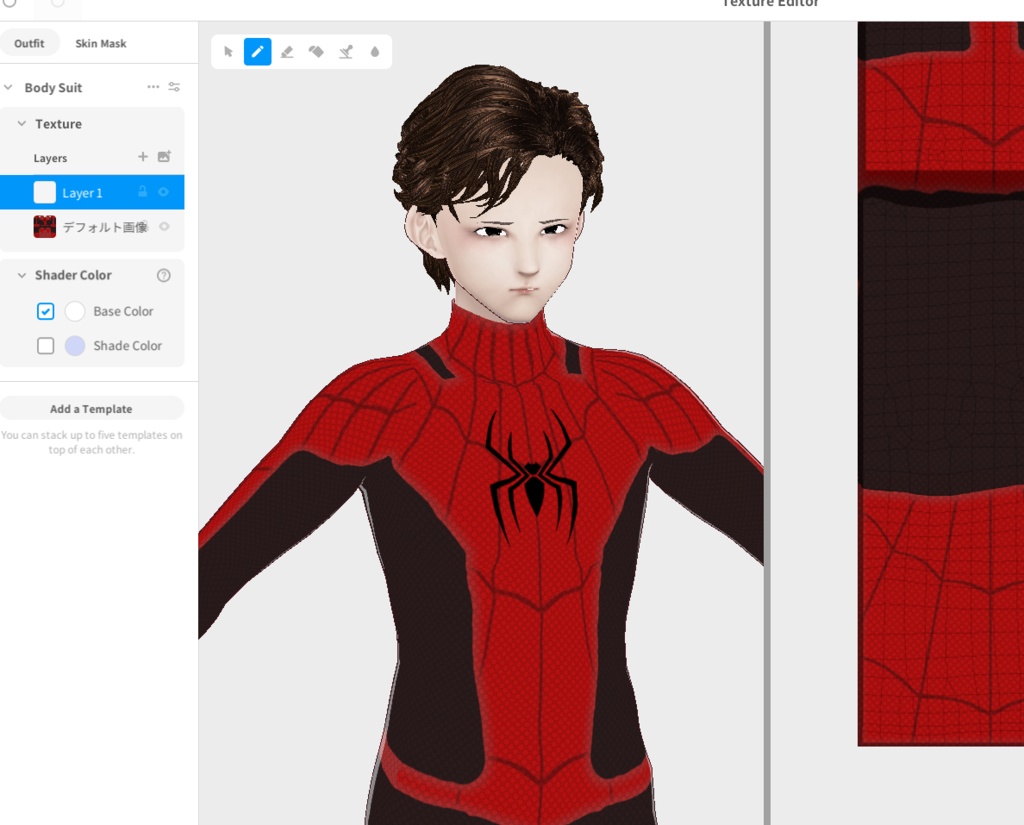
Task: Uncheck the Base Color checkbox
Action: pos(46,311)
